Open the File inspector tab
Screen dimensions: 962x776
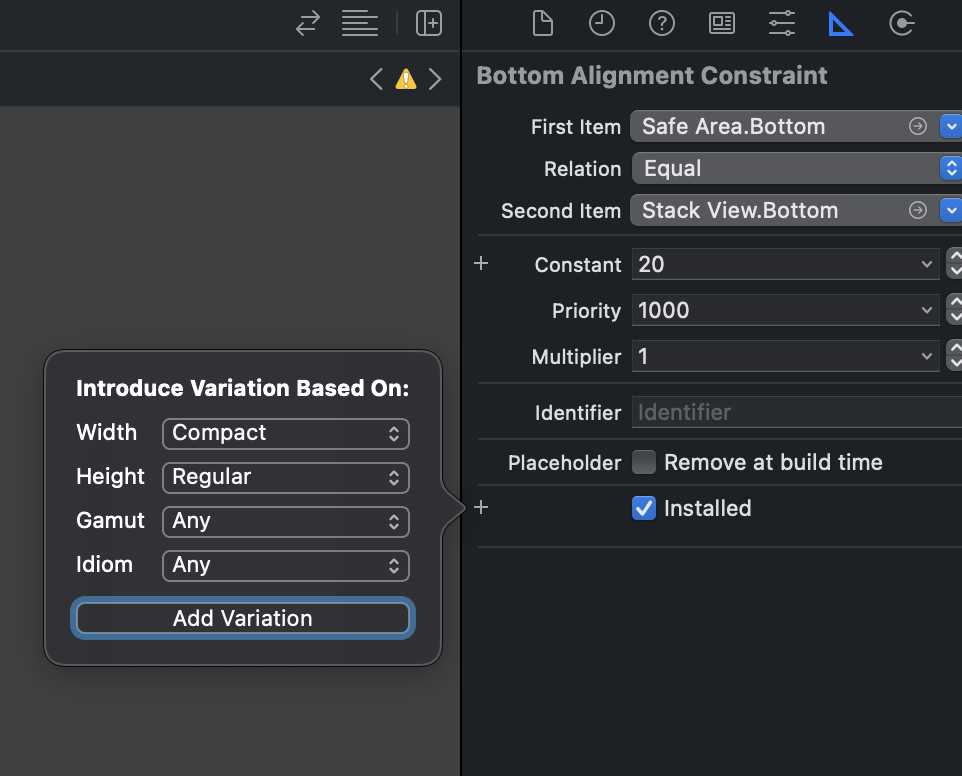[542, 23]
